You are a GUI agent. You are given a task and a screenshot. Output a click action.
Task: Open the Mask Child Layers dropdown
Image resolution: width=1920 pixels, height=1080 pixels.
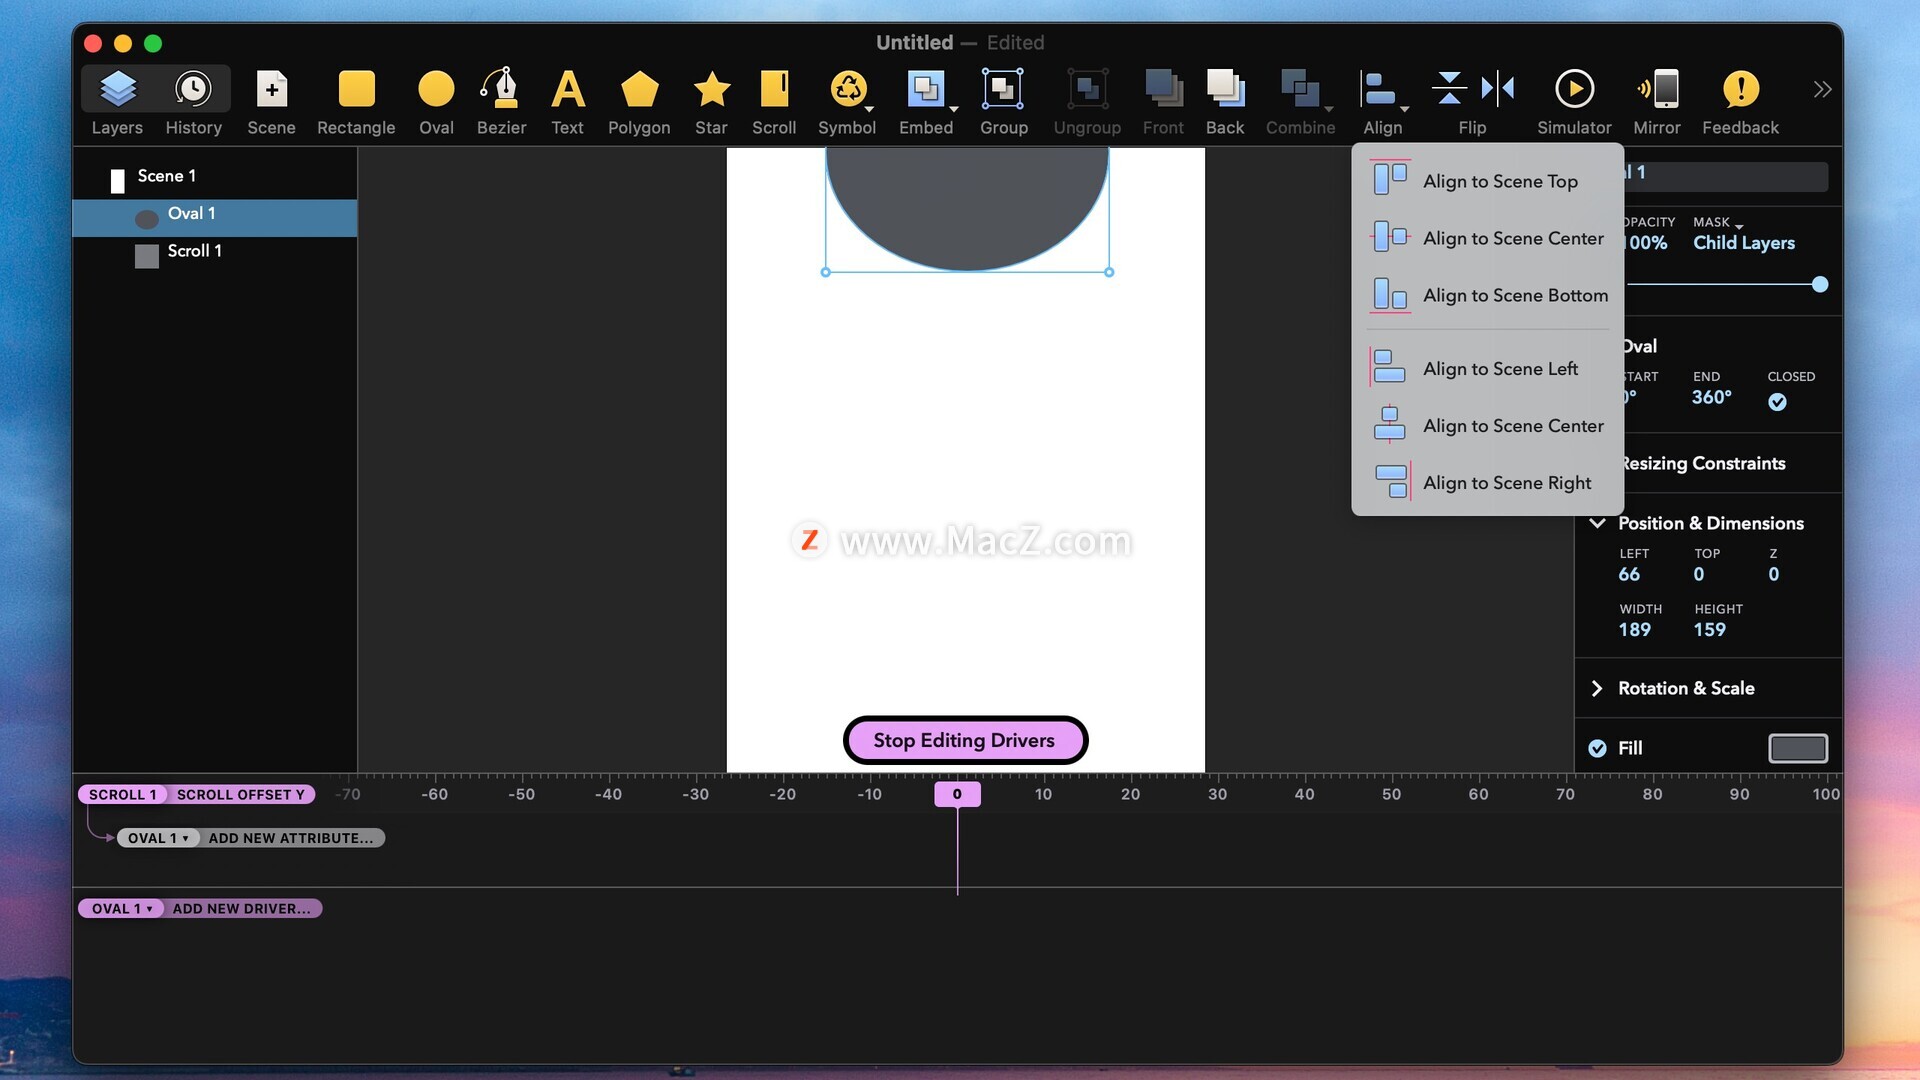tap(1743, 243)
